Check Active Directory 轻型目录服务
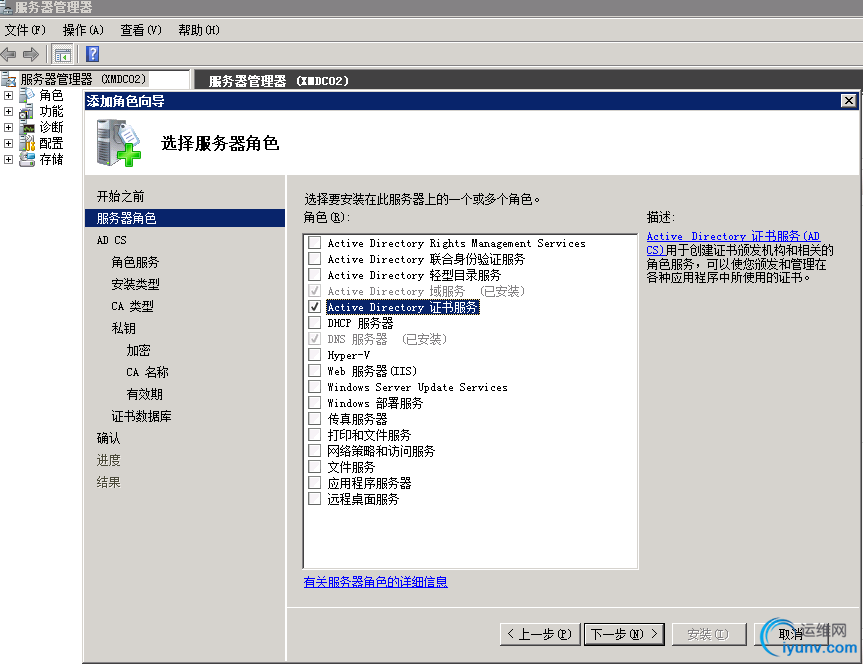 click(314, 275)
